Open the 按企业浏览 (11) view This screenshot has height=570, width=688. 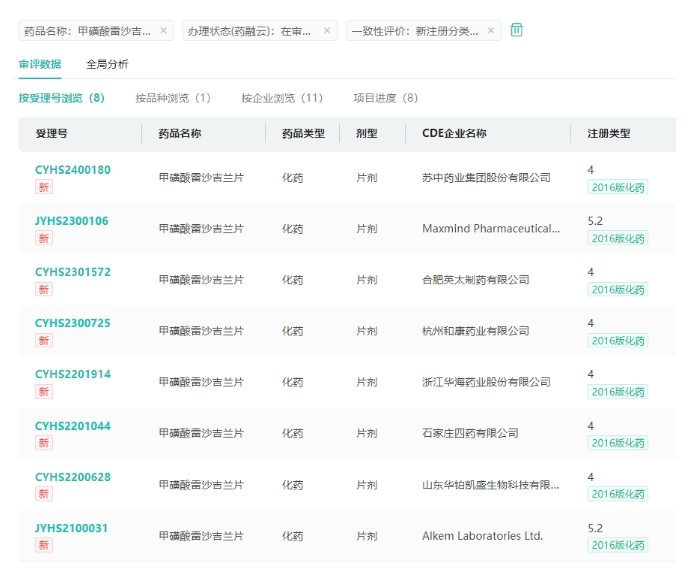click(282, 98)
